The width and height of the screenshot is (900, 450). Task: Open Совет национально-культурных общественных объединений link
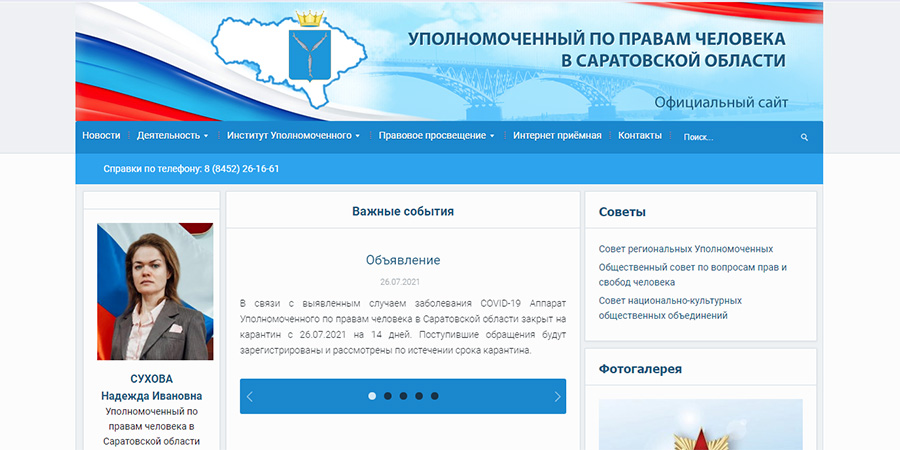pos(670,300)
